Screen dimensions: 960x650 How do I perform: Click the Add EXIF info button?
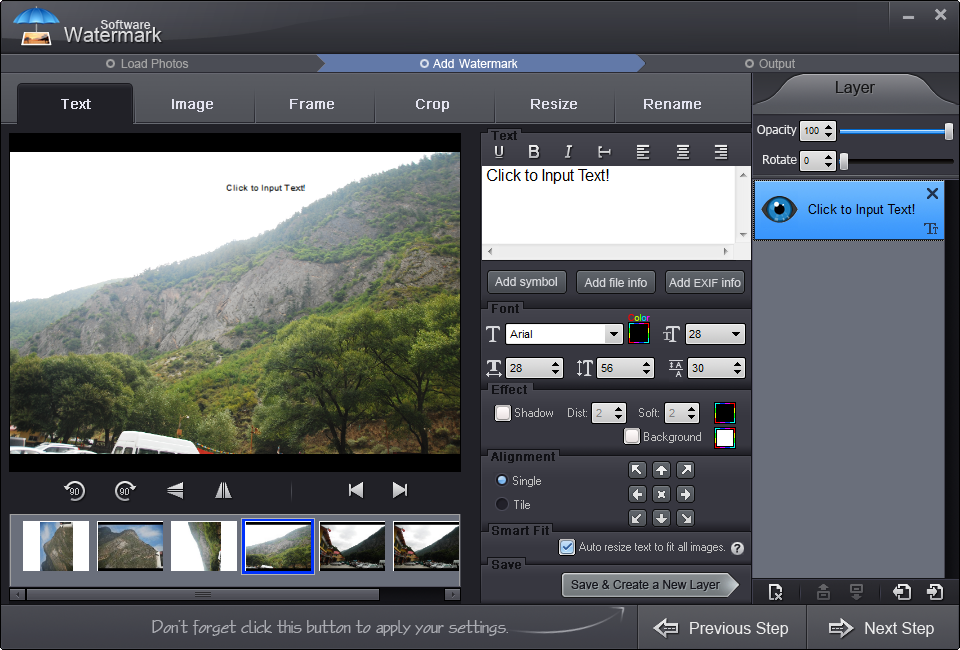tap(705, 283)
